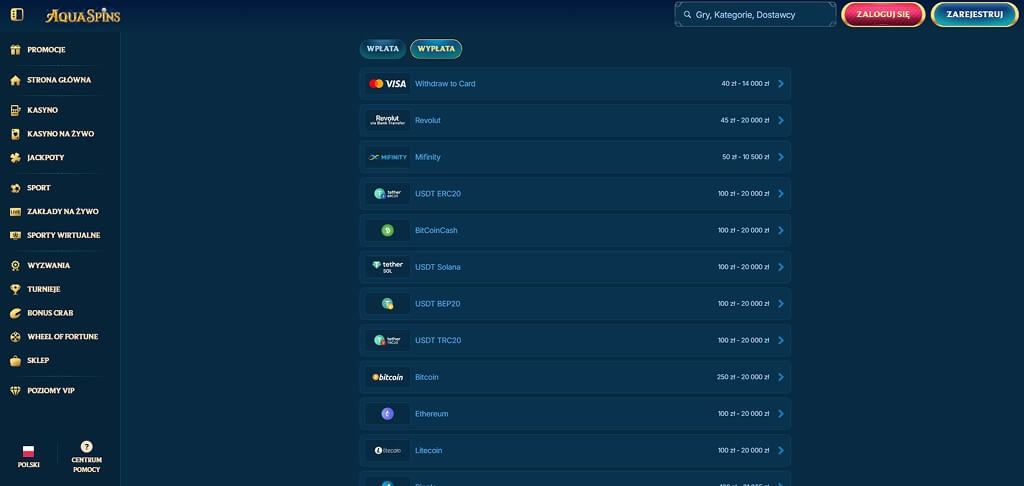Select the Mifinity withdrawal method
This screenshot has height=486, width=1024.
click(x=575, y=157)
